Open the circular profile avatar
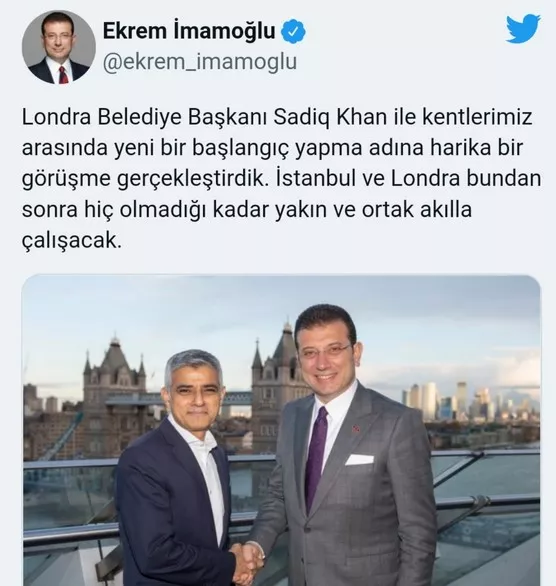 [59, 47]
